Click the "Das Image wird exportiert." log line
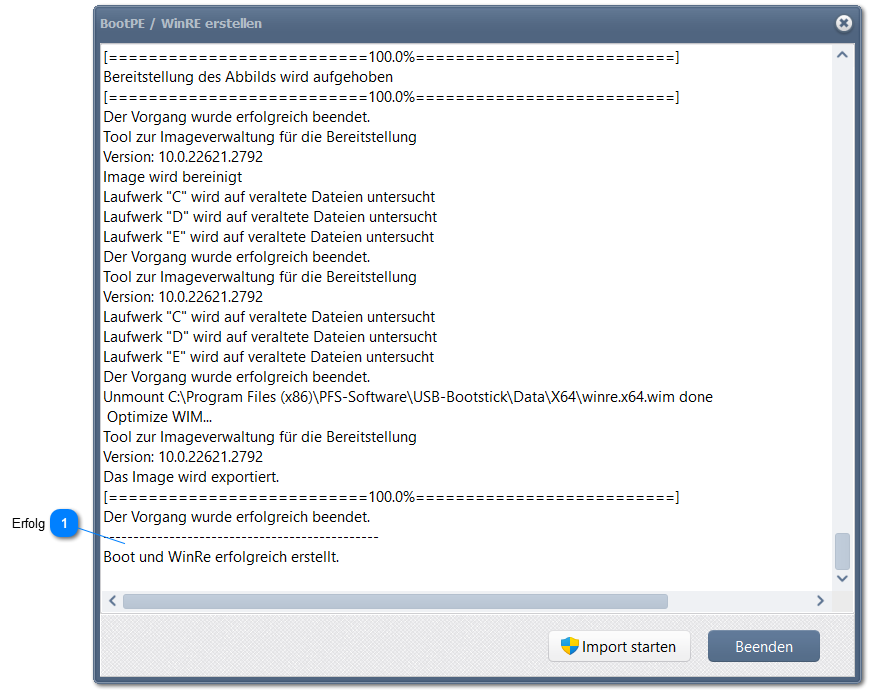The image size is (871, 693). (191, 477)
